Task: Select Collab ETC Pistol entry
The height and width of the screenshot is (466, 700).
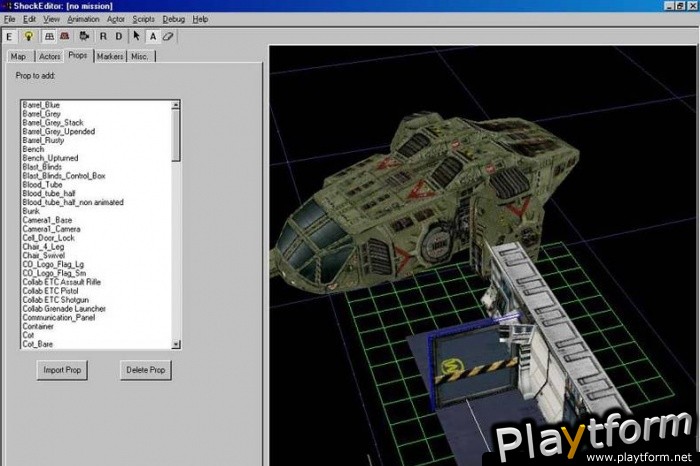Action: coord(50,291)
